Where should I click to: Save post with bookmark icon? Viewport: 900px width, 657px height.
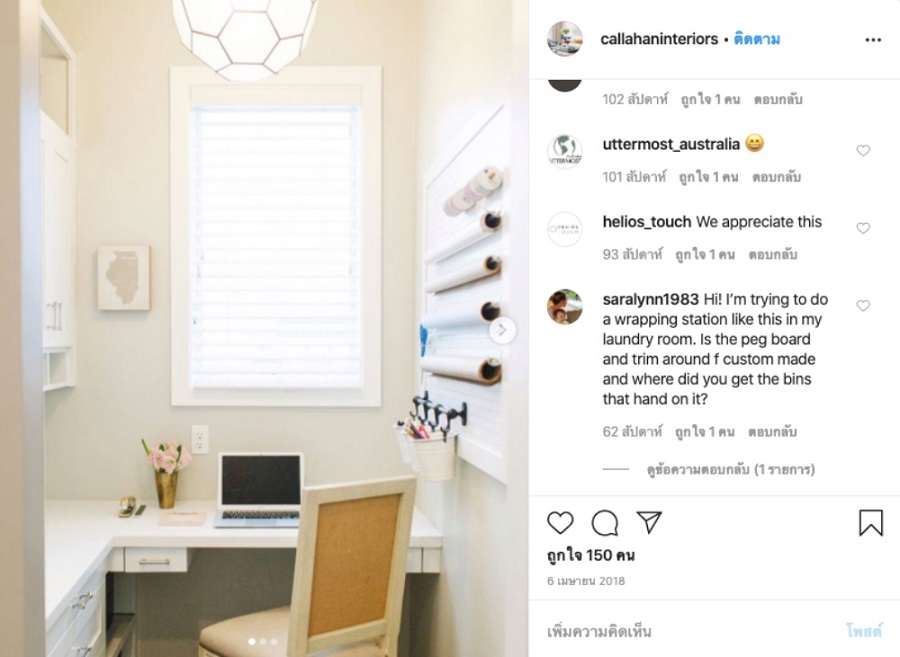(871, 523)
